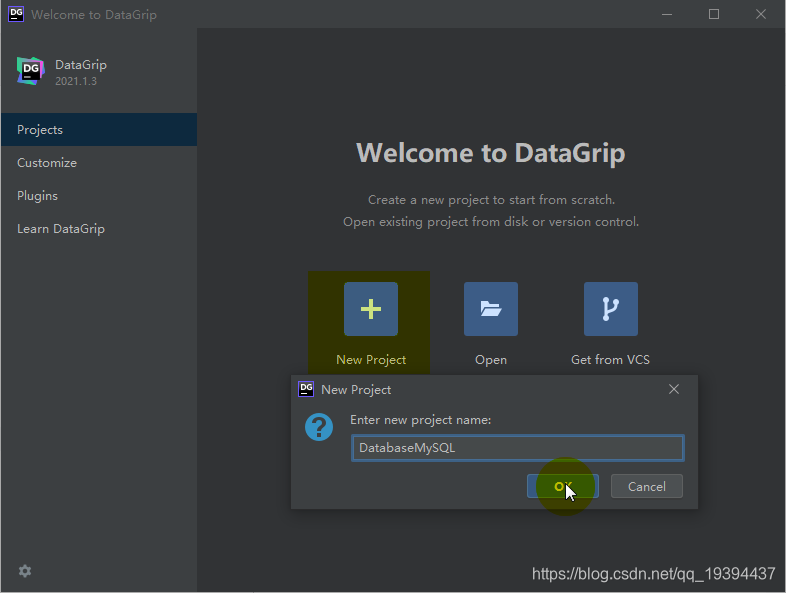
Task: Select the Projects tab
Action: coord(99,129)
